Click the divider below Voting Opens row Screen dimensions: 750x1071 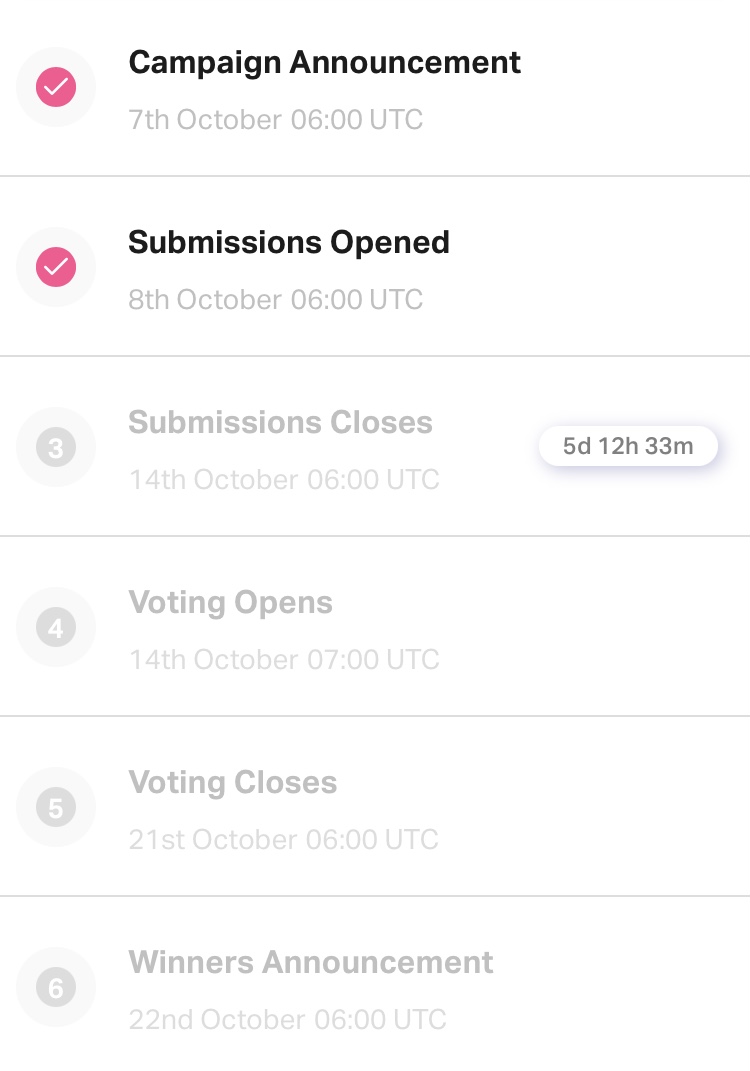pos(375,716)
